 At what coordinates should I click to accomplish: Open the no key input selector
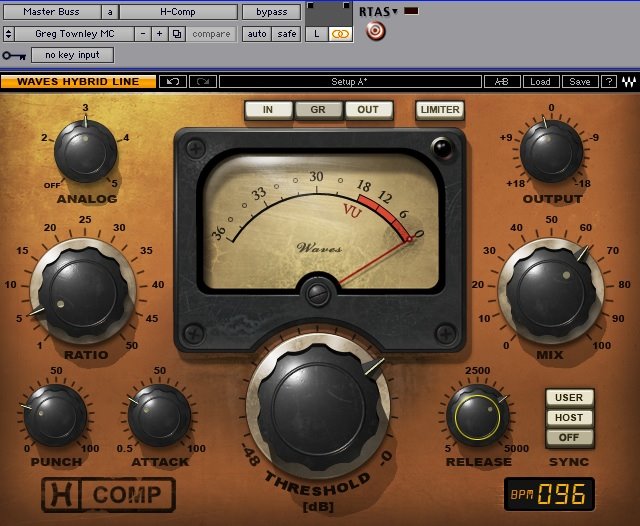point(72,55)
